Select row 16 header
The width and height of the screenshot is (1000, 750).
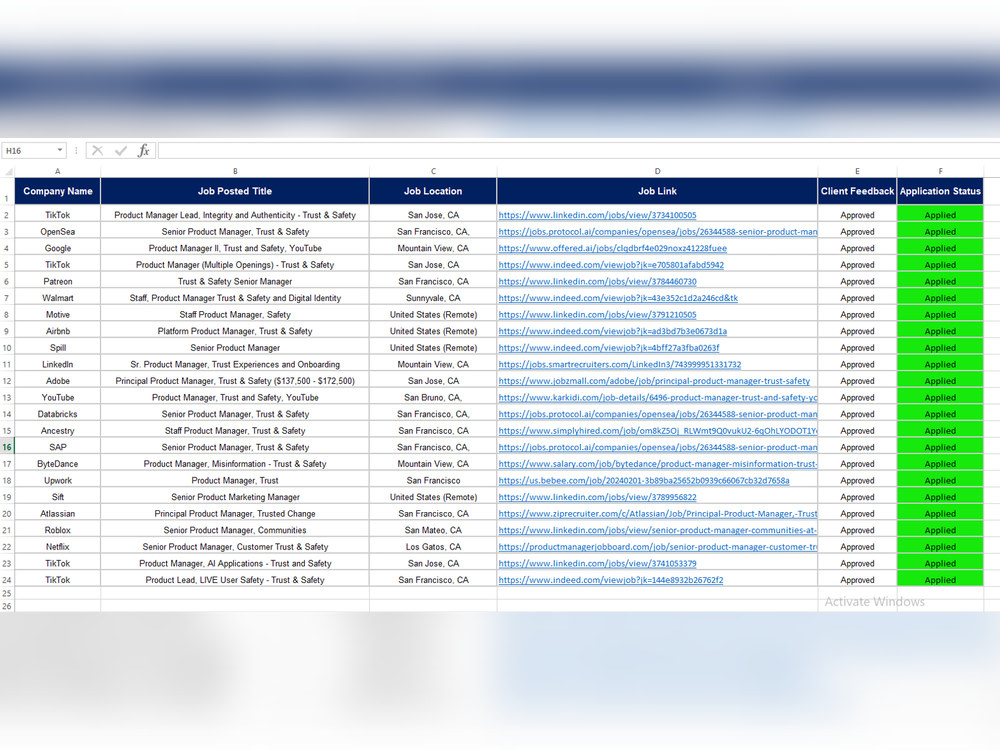pyautogui.click(x=7, y=447)
